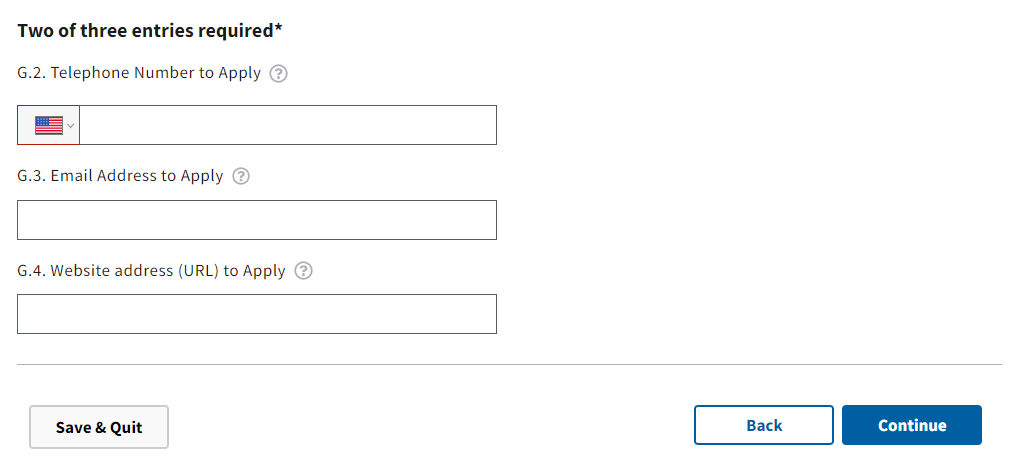Focus the Telephone Number to Apply field
Screen dimensions: 1025x463
(288, 125)
